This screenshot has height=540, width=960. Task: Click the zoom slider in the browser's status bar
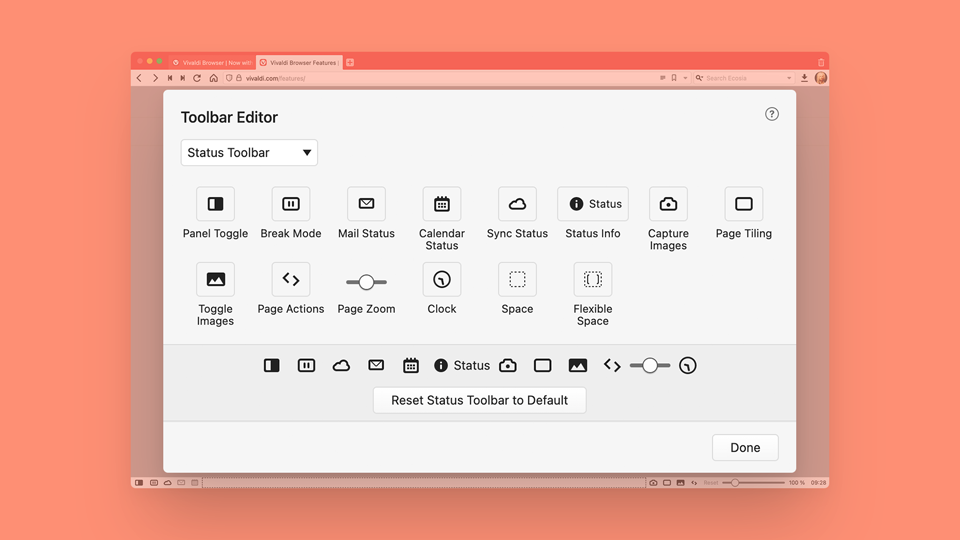pos(753,483)
